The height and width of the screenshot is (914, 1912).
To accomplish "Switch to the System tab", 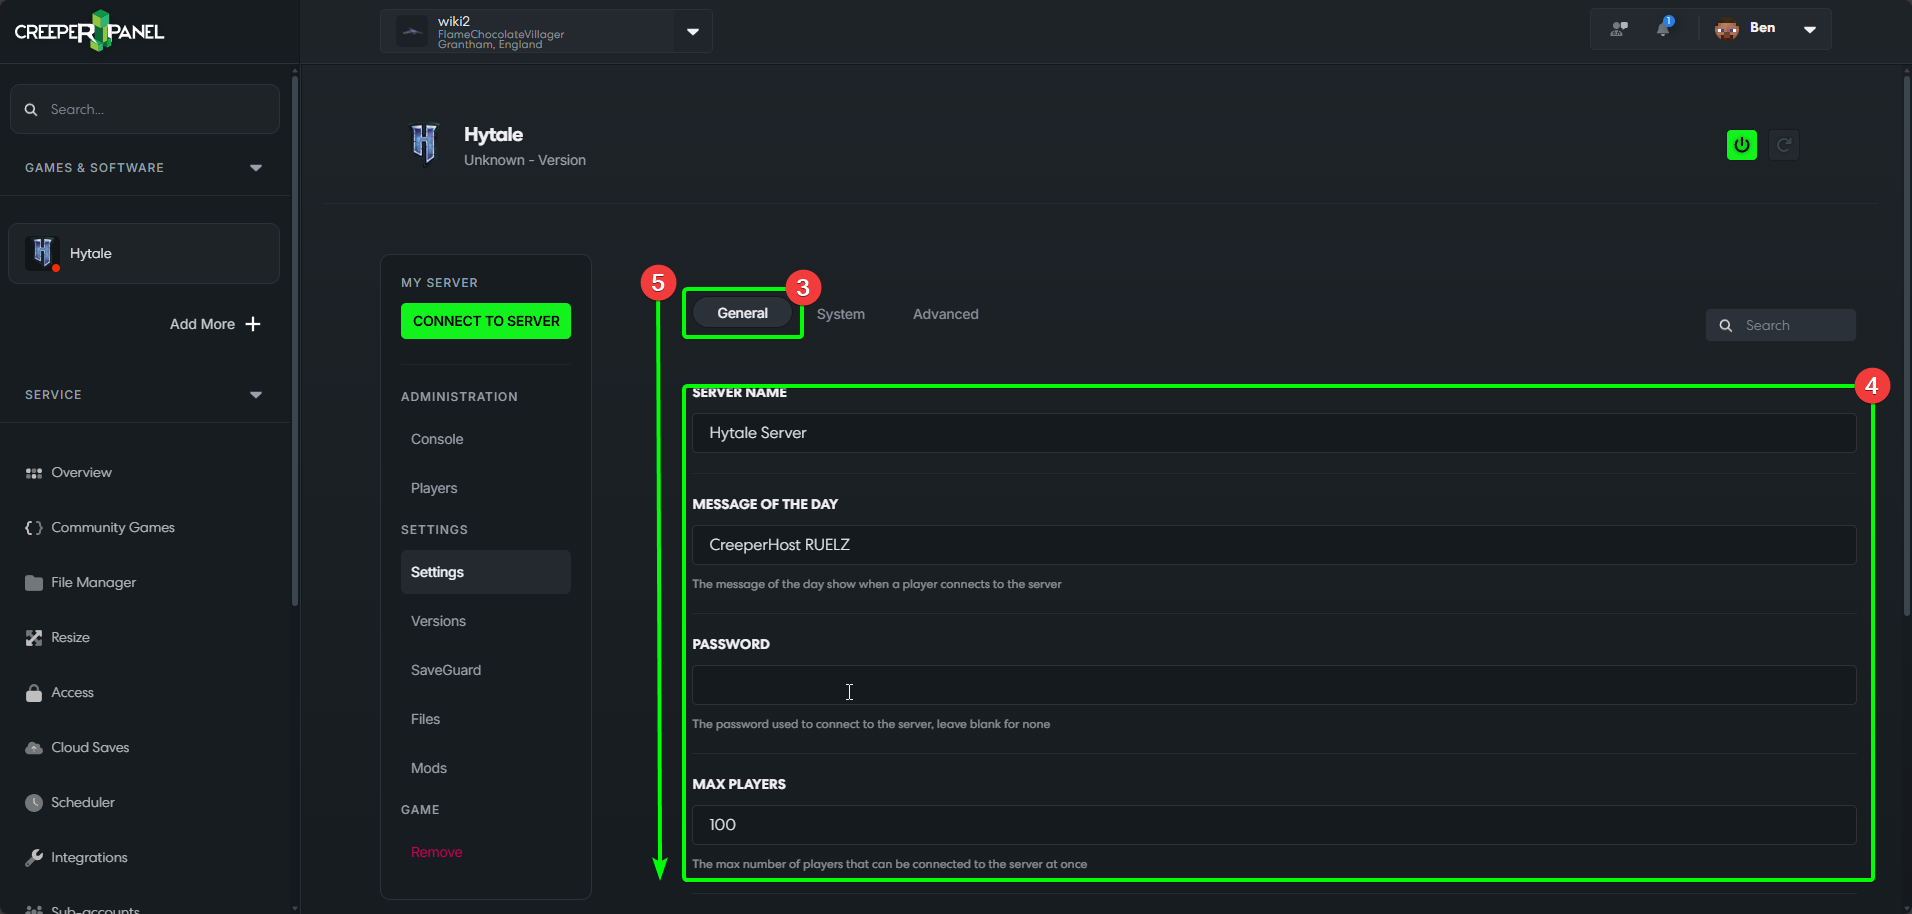I will pos(840,313).
